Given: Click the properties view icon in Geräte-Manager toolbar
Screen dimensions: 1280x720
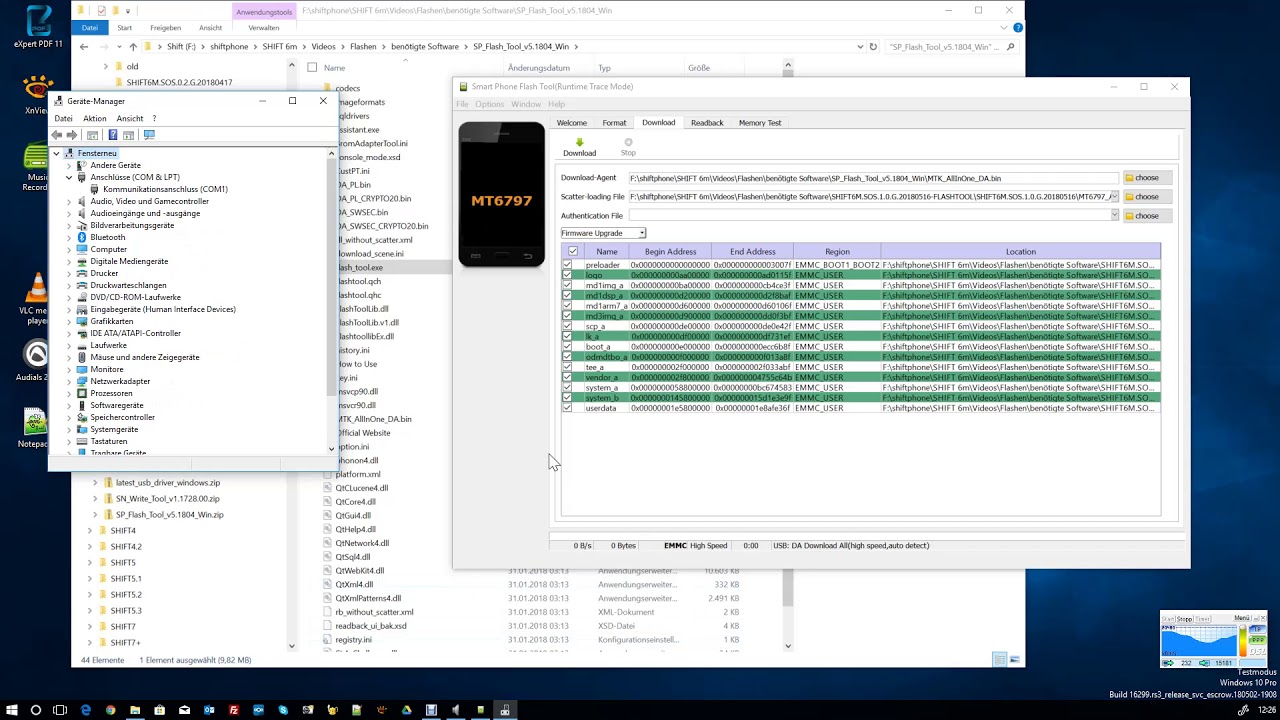Looking at the screenshot, I should click(92, 135).
